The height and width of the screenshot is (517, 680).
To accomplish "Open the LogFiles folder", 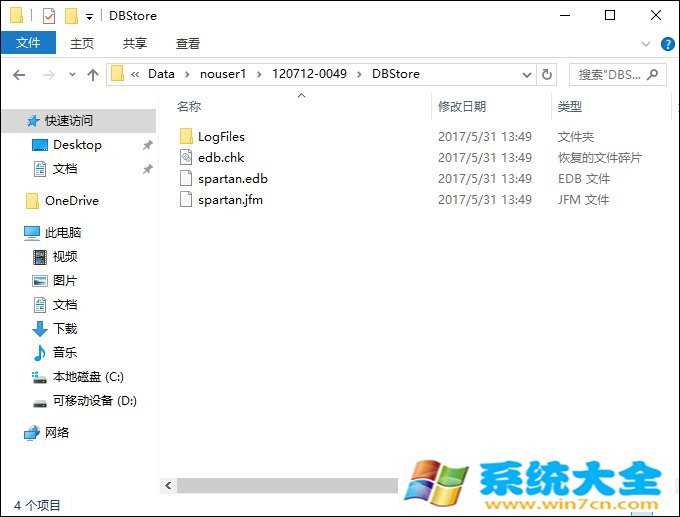I will point(220,136).
